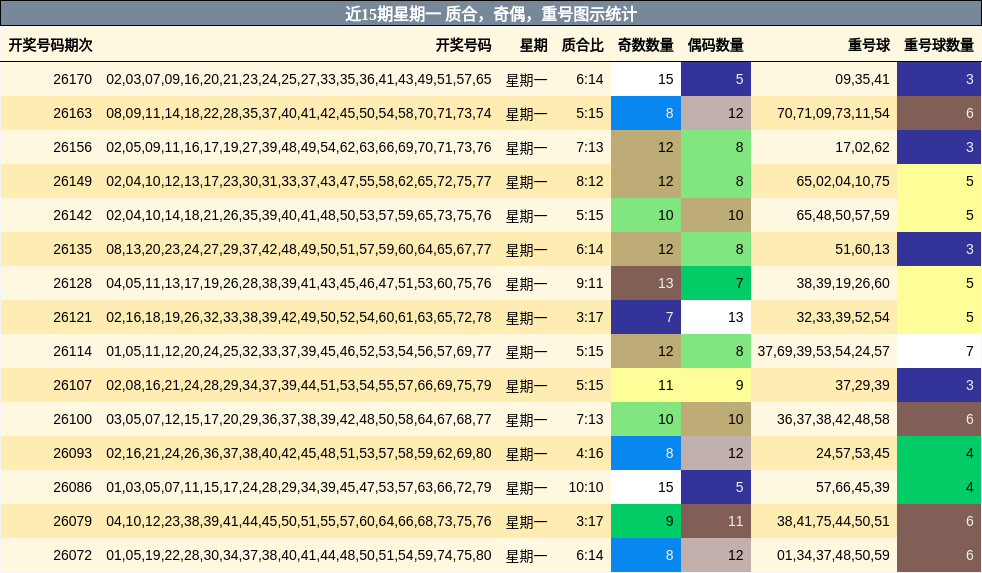Image resolution: width=982 pixels, height=573 pixels.
Task: Click green odd count 9 in row 26079
Action: click(x=646, y=521)
